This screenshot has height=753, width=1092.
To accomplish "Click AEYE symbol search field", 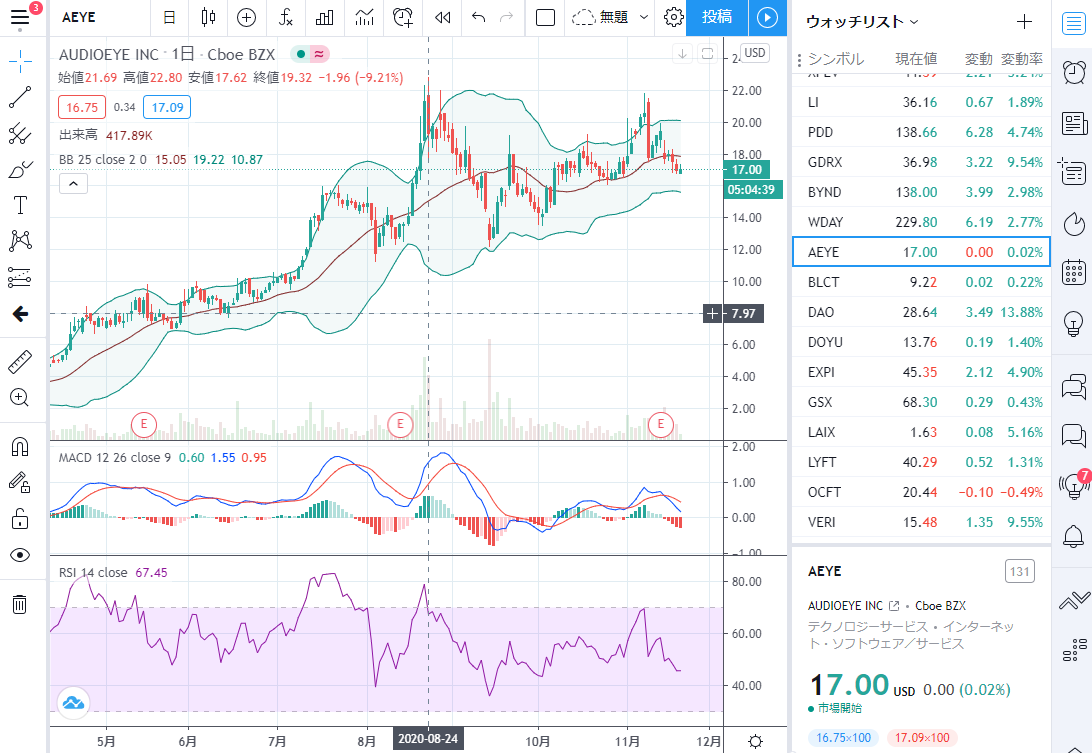I will [79, 17].
